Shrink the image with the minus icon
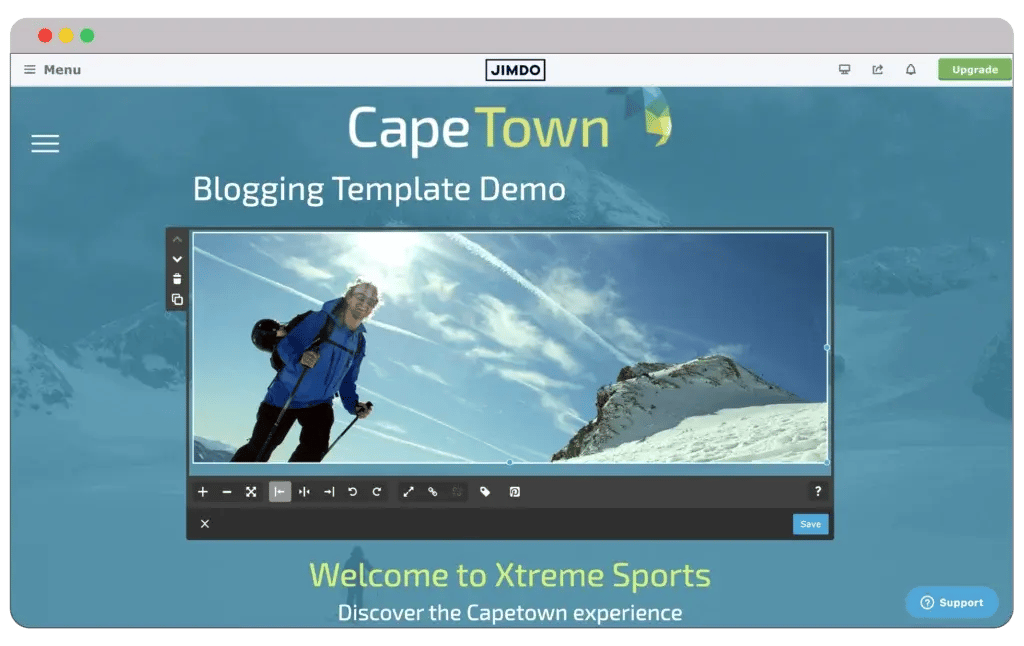 point(227,492)
